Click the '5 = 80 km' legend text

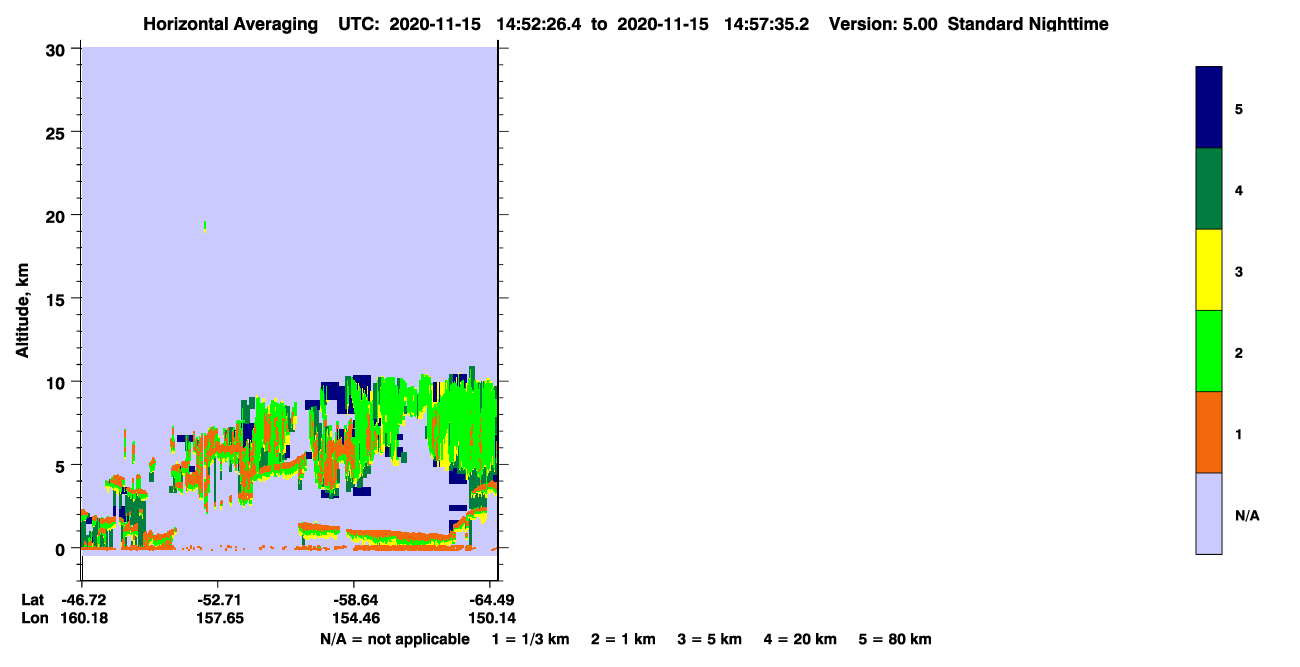[895, 640]
